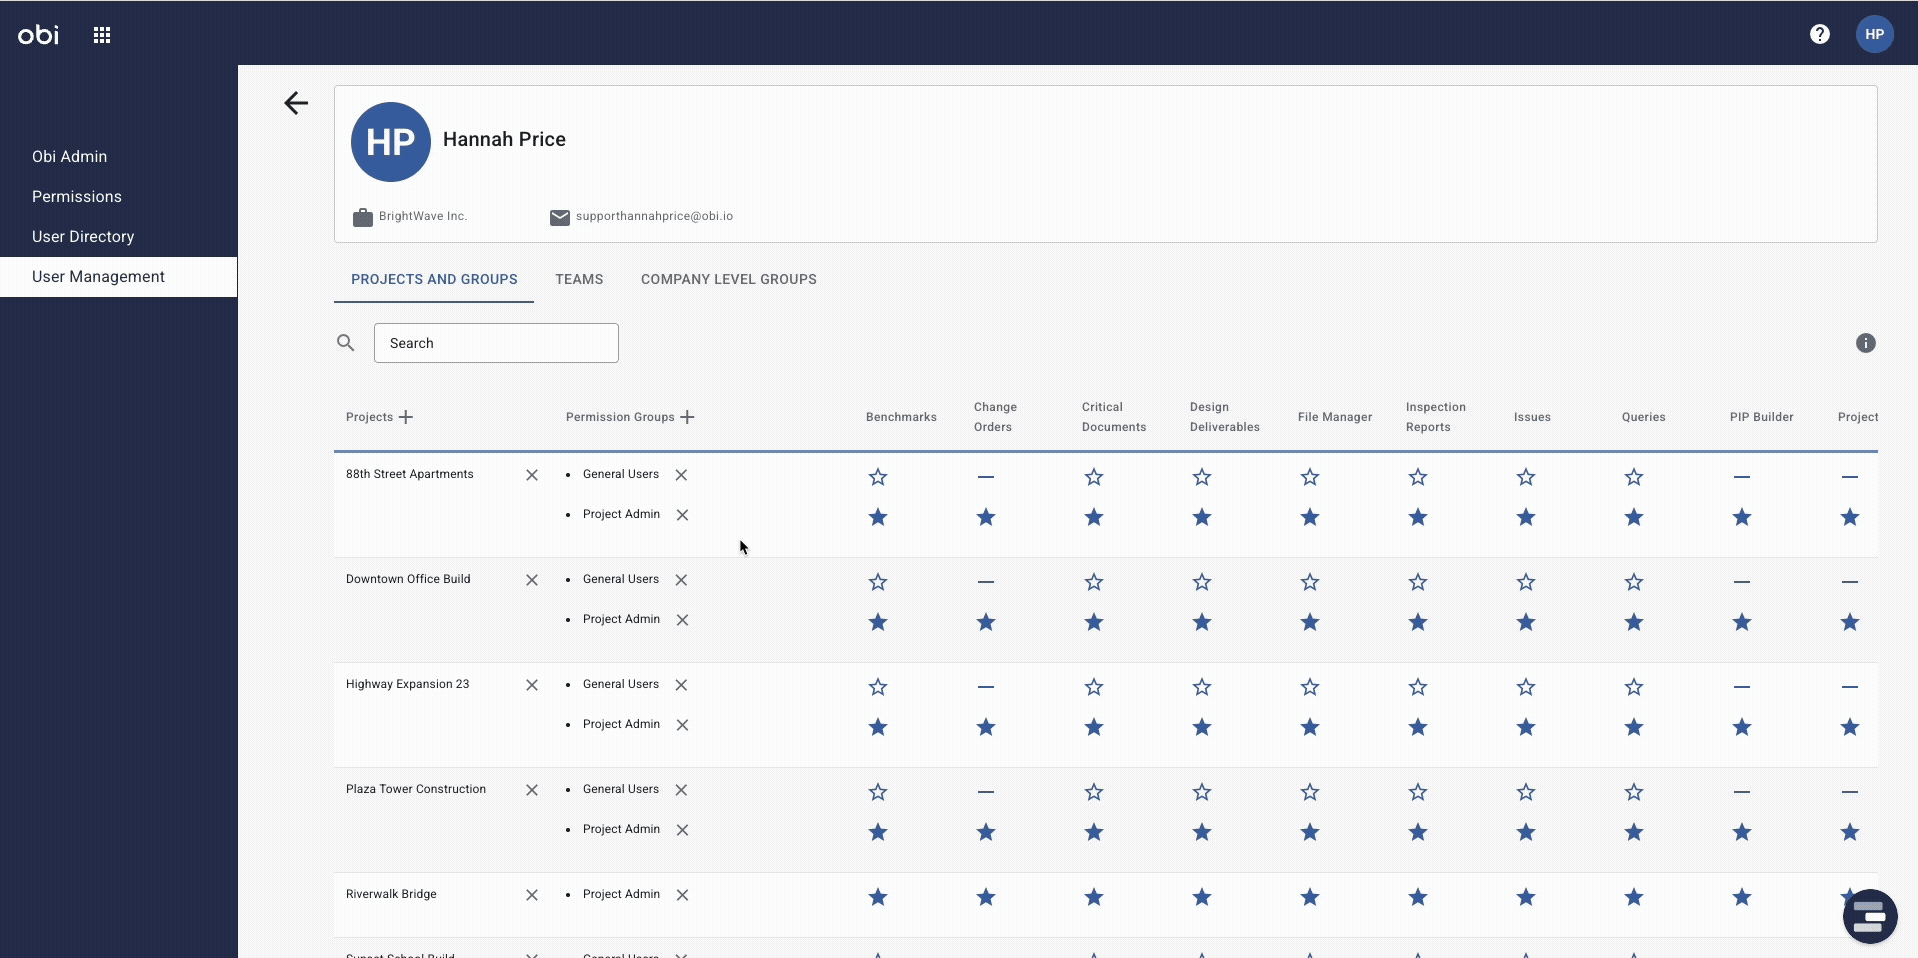The image size is (1918, 958).
Task: Add a group with Permission Groups plus icon
Action: (x=687, y=417)
